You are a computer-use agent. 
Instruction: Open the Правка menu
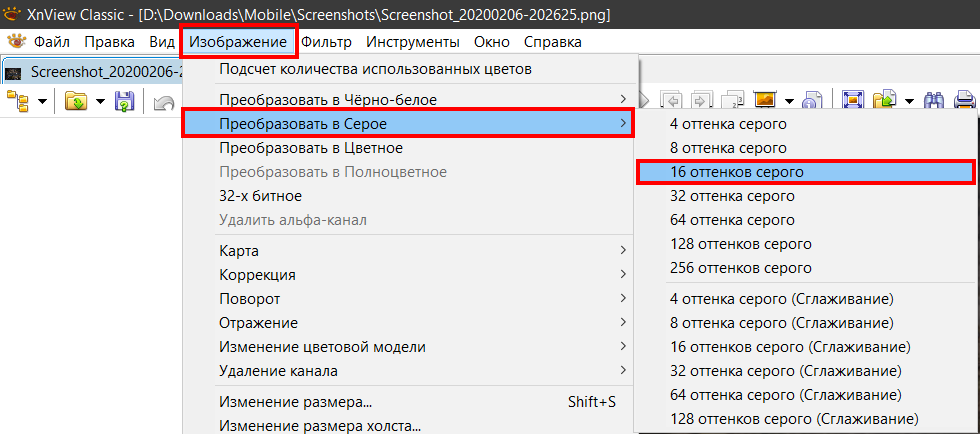(x=109, y=43)
